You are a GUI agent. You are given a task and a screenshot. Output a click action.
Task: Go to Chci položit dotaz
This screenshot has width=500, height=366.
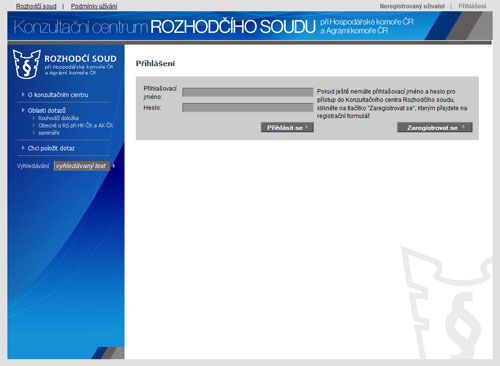(51, 148)
